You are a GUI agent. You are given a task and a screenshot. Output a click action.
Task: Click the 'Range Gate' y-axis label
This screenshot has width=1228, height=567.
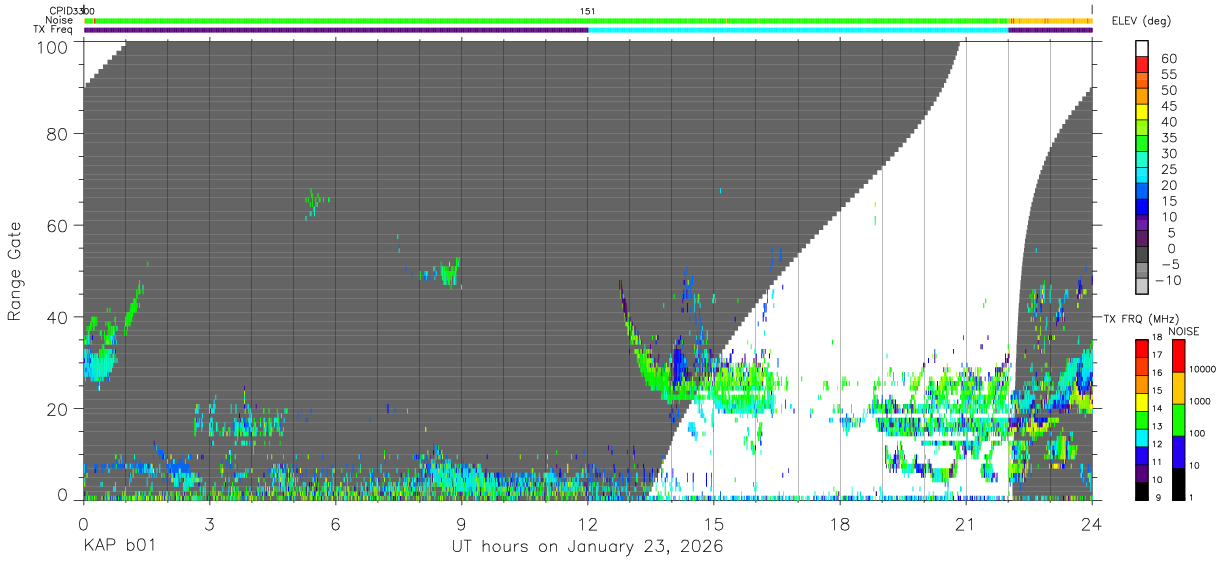15,271
